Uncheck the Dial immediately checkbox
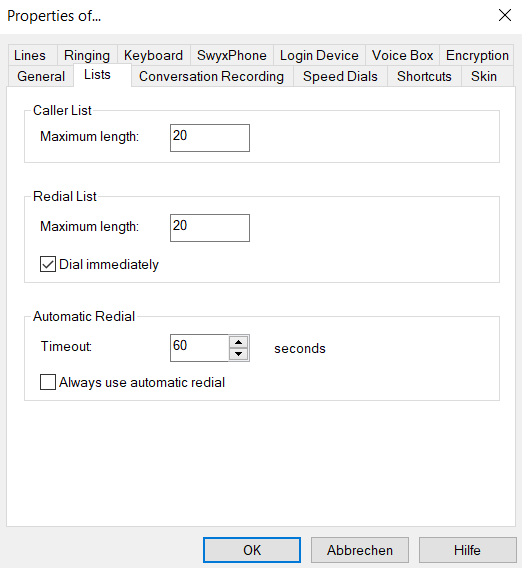This screenshot has height=568, width=522. (48, 264)
